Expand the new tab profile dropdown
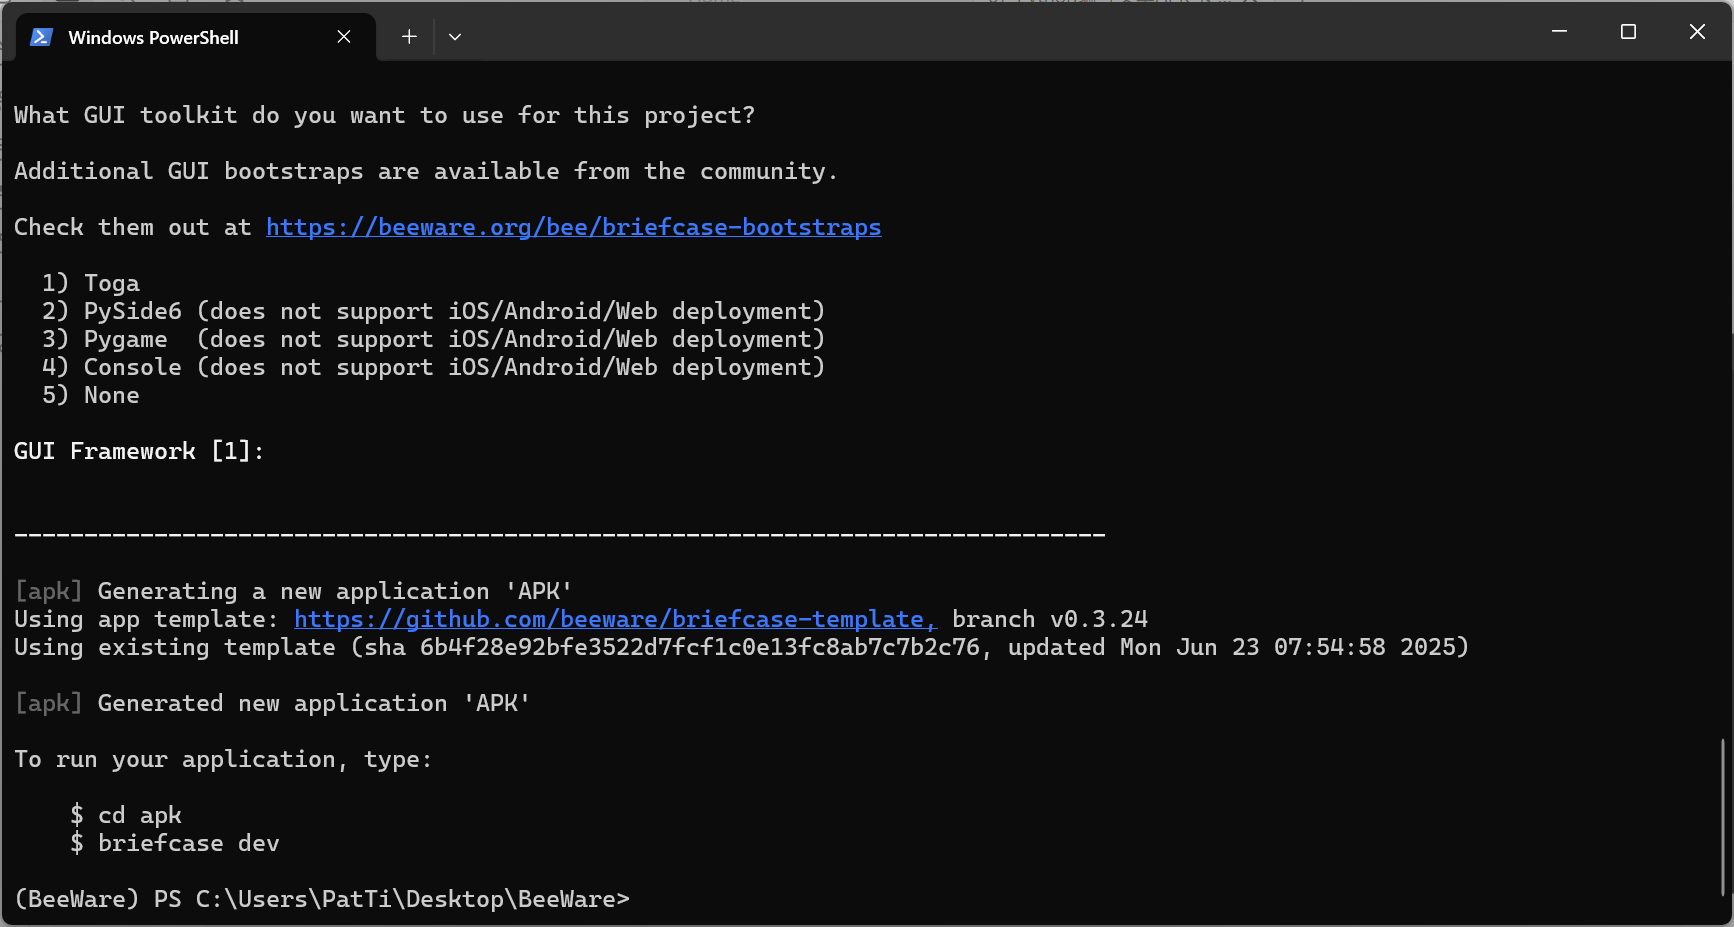Viewport: 1734px width, 927px height. click(455, 37)
